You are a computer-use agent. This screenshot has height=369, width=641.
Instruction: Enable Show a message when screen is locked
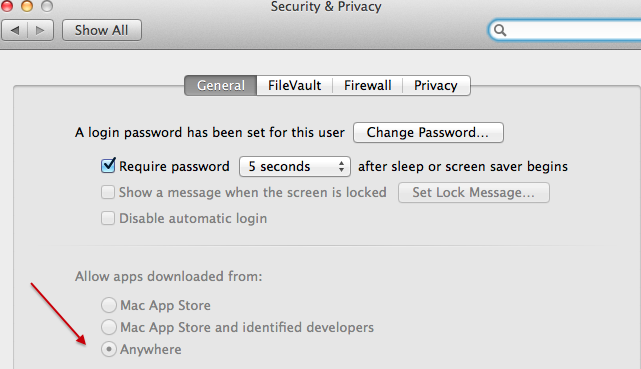[108, 192]
